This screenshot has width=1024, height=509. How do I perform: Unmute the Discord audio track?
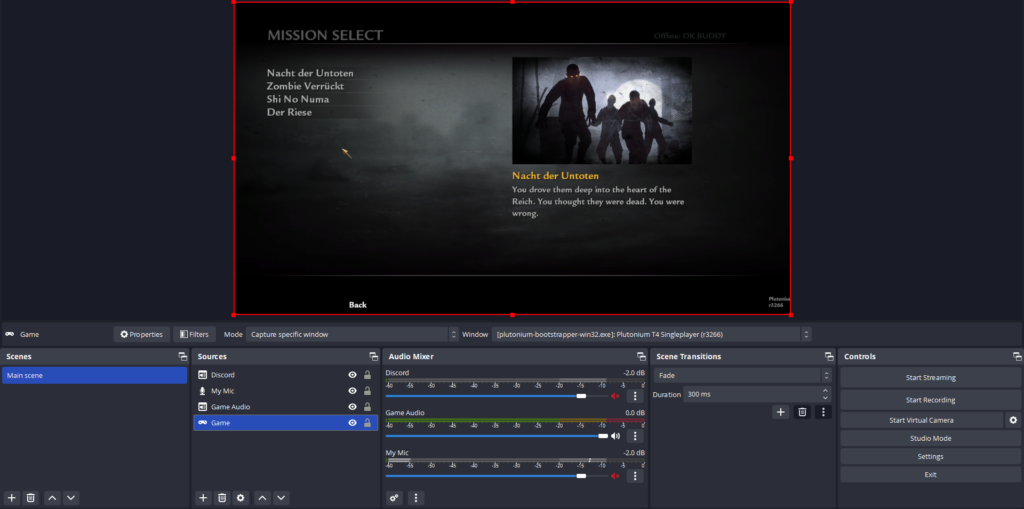click(x=615, y=396)
